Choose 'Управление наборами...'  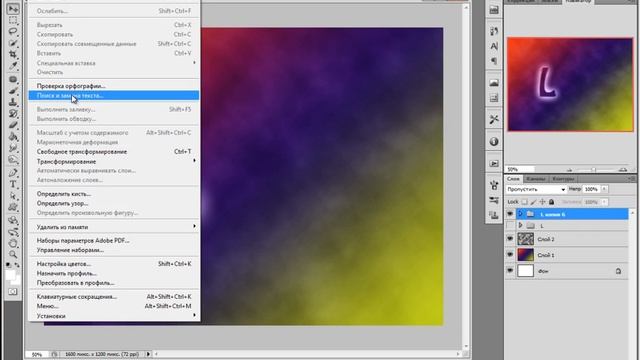point(114,250)
